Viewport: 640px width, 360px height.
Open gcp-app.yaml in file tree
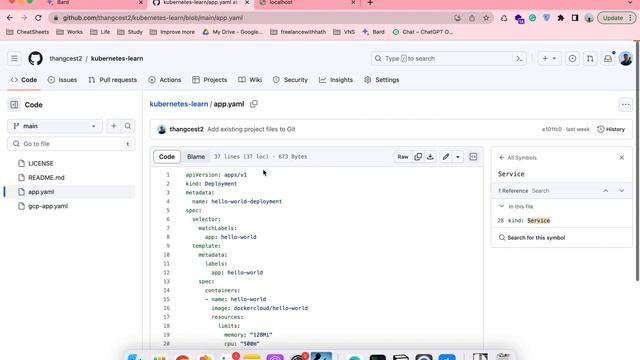click(x=48, y=206)
